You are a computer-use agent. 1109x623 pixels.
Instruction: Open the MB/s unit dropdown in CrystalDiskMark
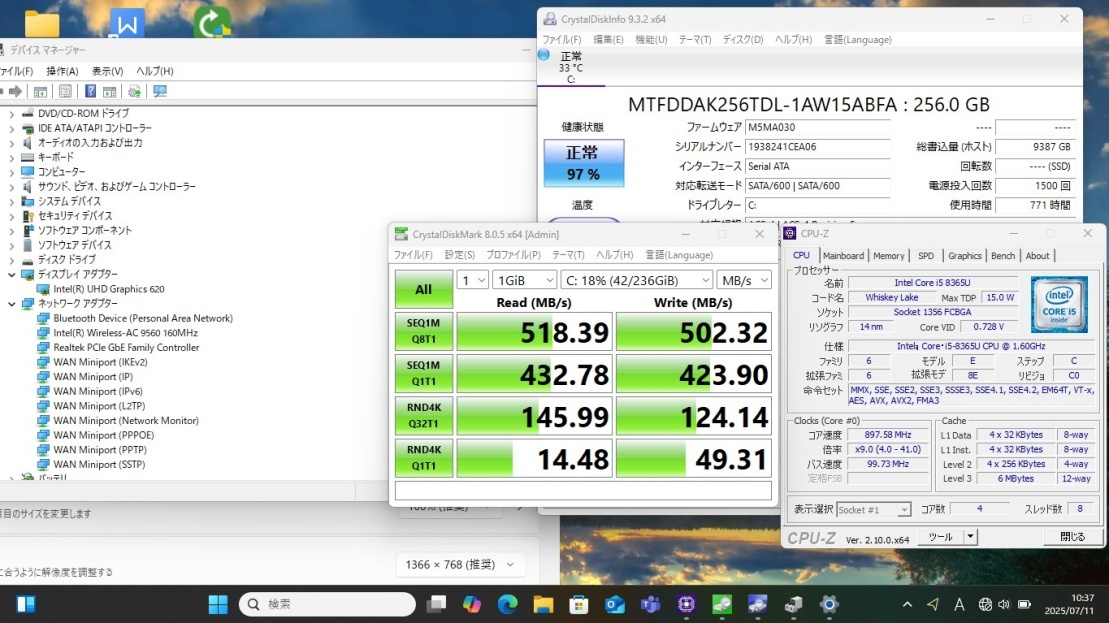[x=743, y=280]
